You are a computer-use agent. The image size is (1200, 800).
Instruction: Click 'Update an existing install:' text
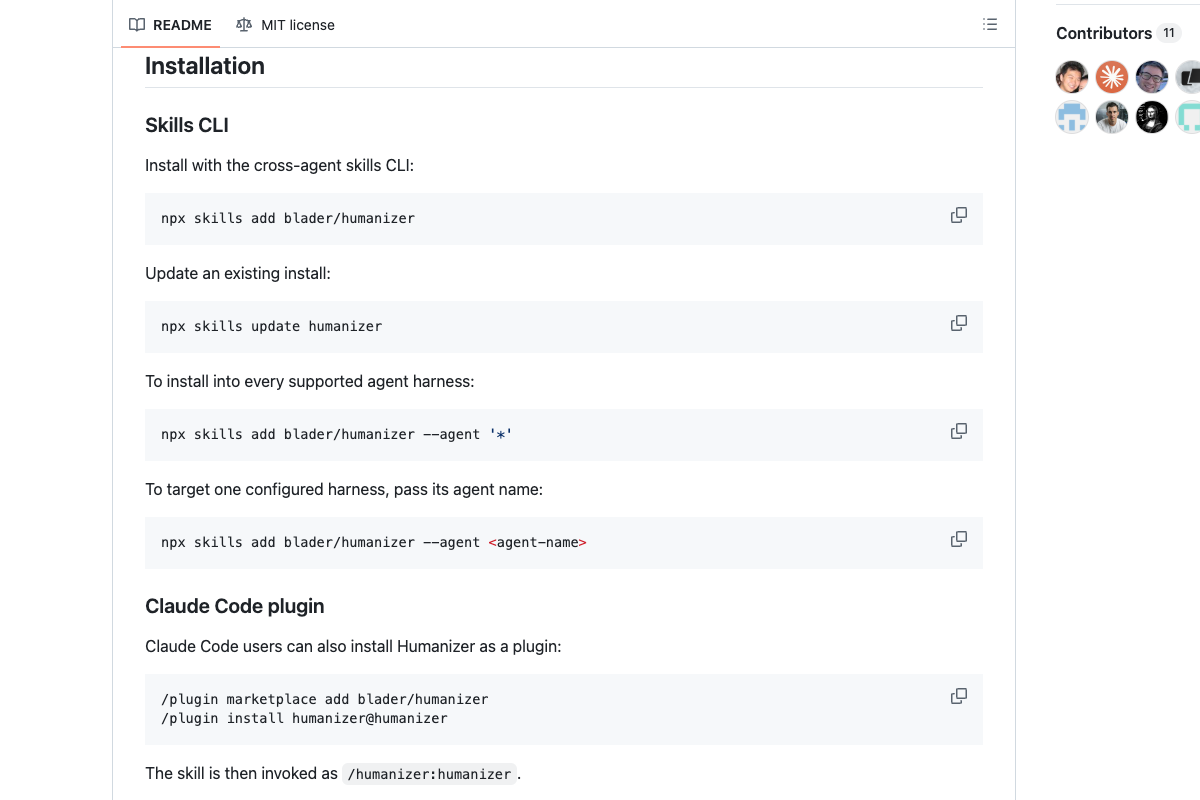click(238, 273)
